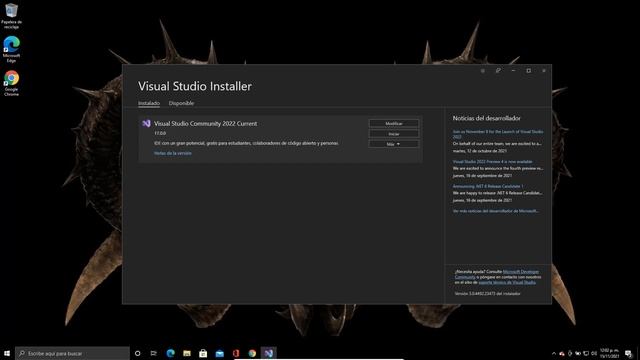The width and height of the screenshot is (640, 360).
Task: Expand the Más dropdown menu
Action: click(x=393, y=144)
